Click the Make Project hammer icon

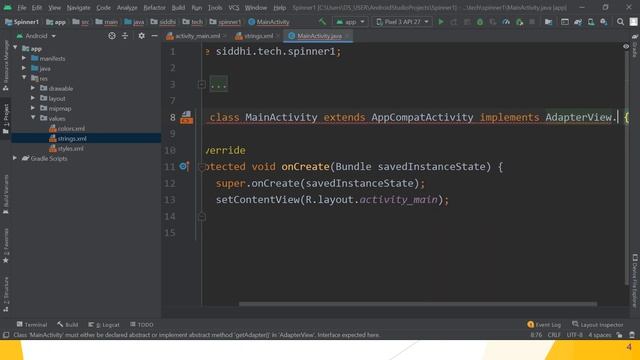(322, 22)
